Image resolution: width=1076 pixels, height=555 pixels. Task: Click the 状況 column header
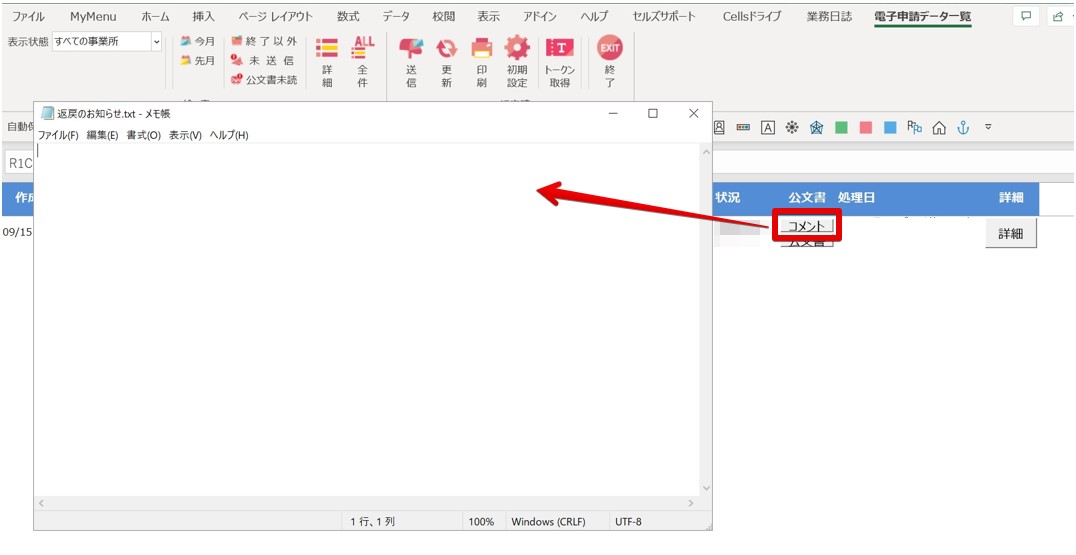(x=727, y=198)
